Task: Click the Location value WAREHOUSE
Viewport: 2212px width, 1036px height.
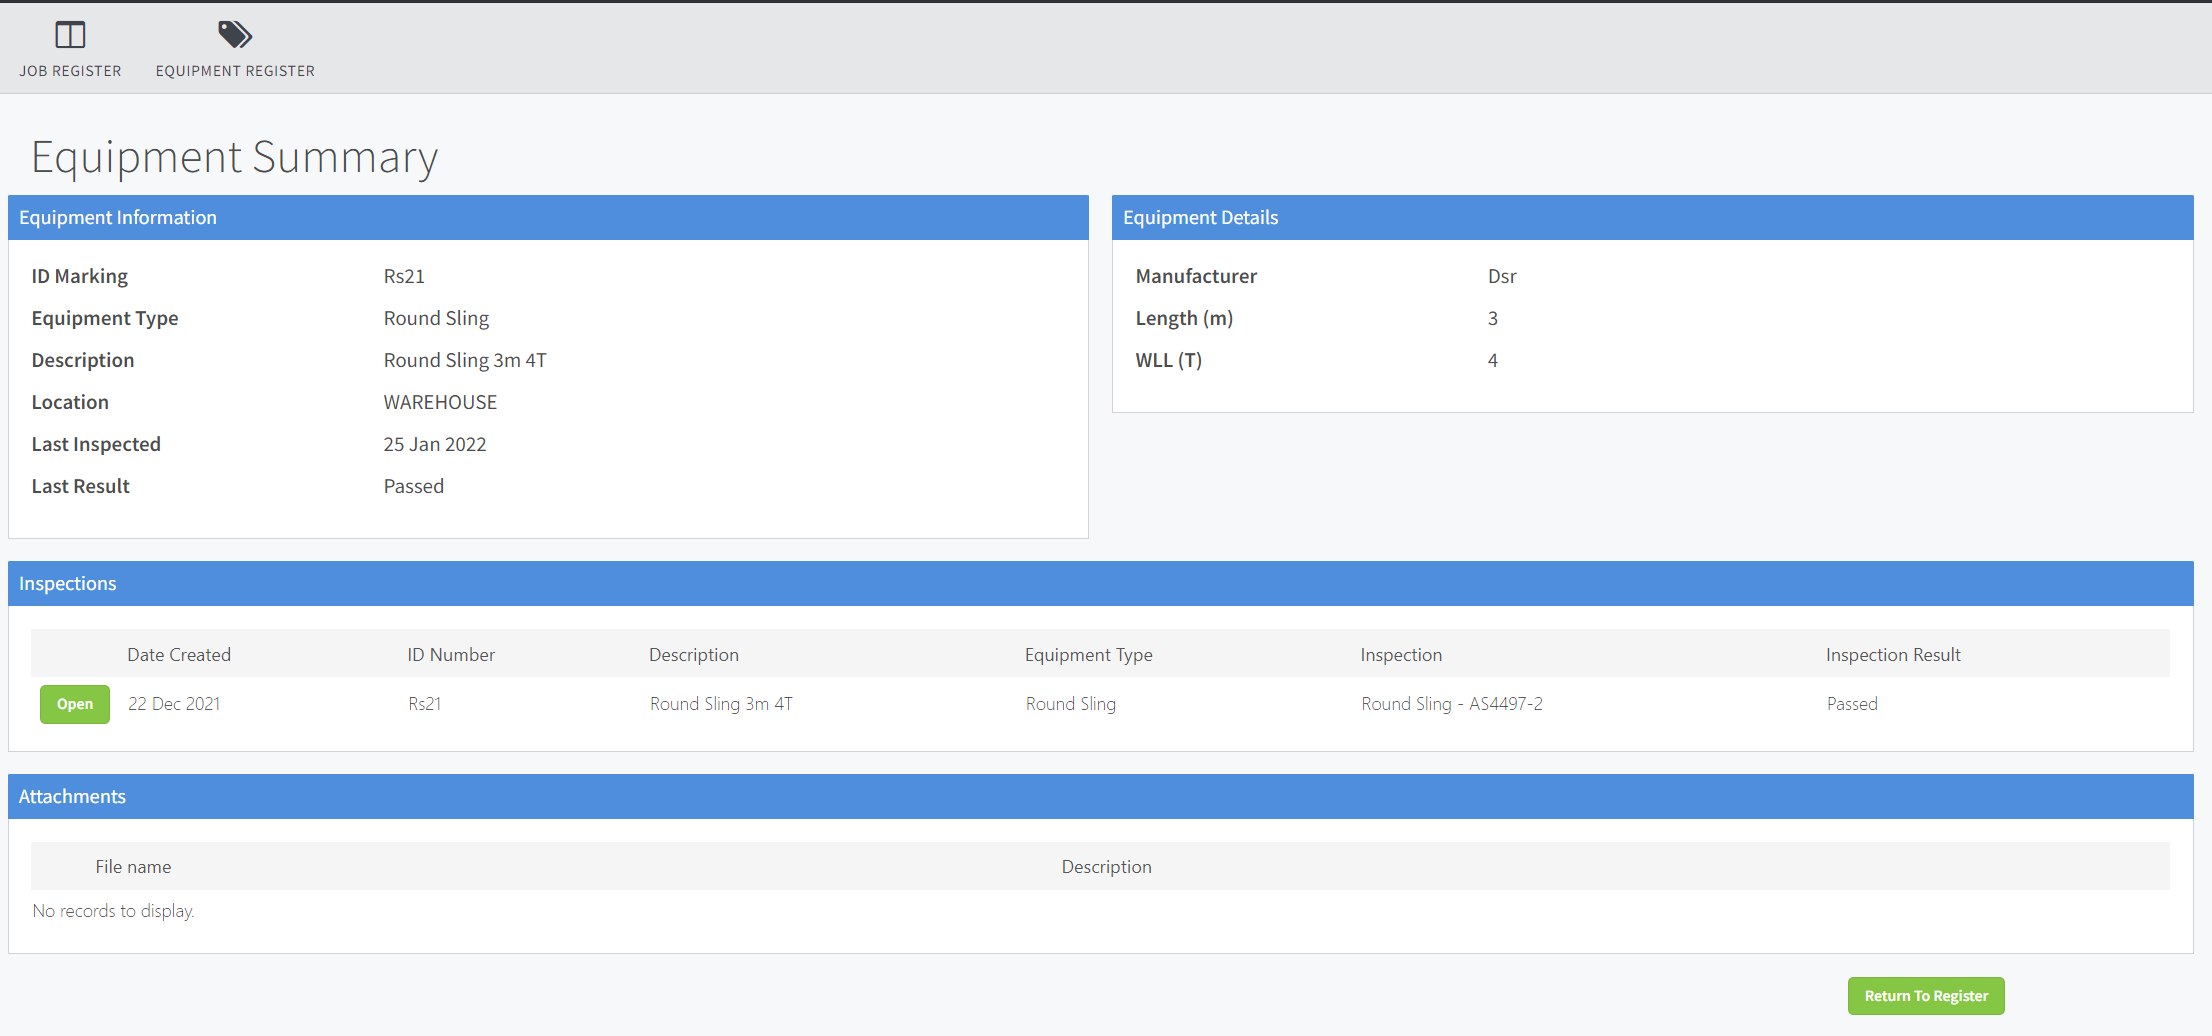Action: tap(440, 402)
